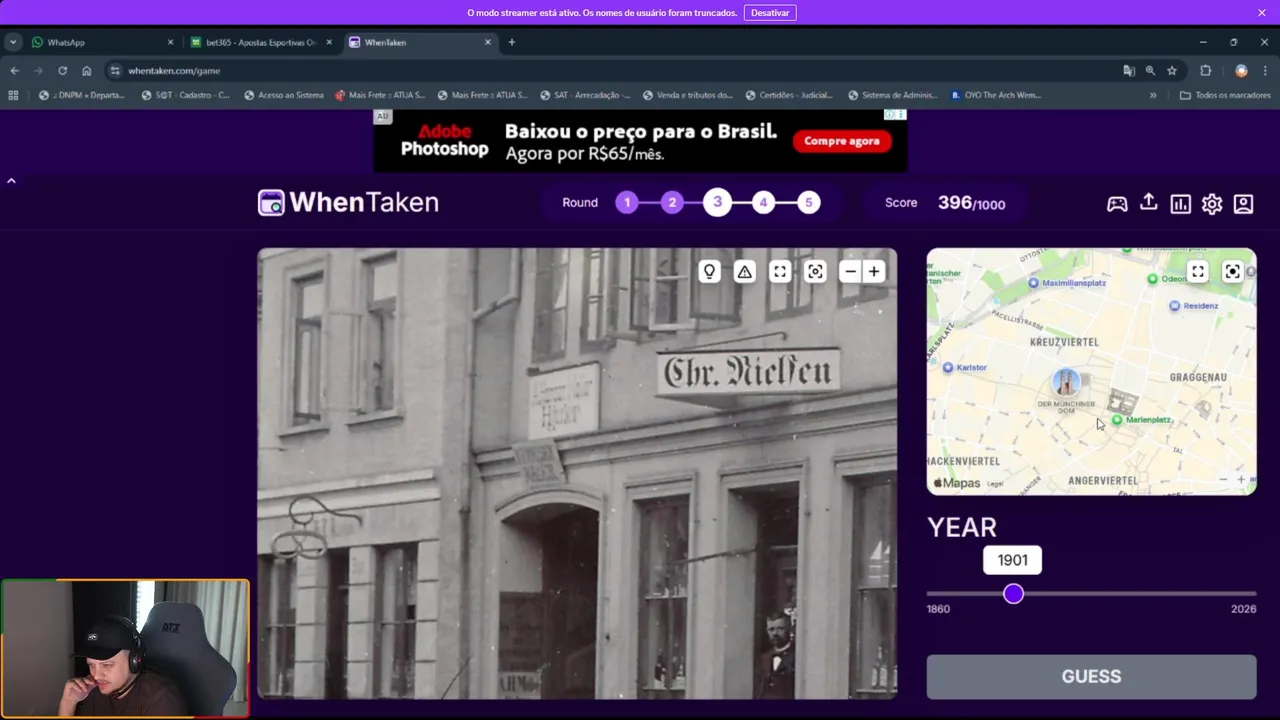
Task: Open the user profile icon
Action: click(1243, 203)
